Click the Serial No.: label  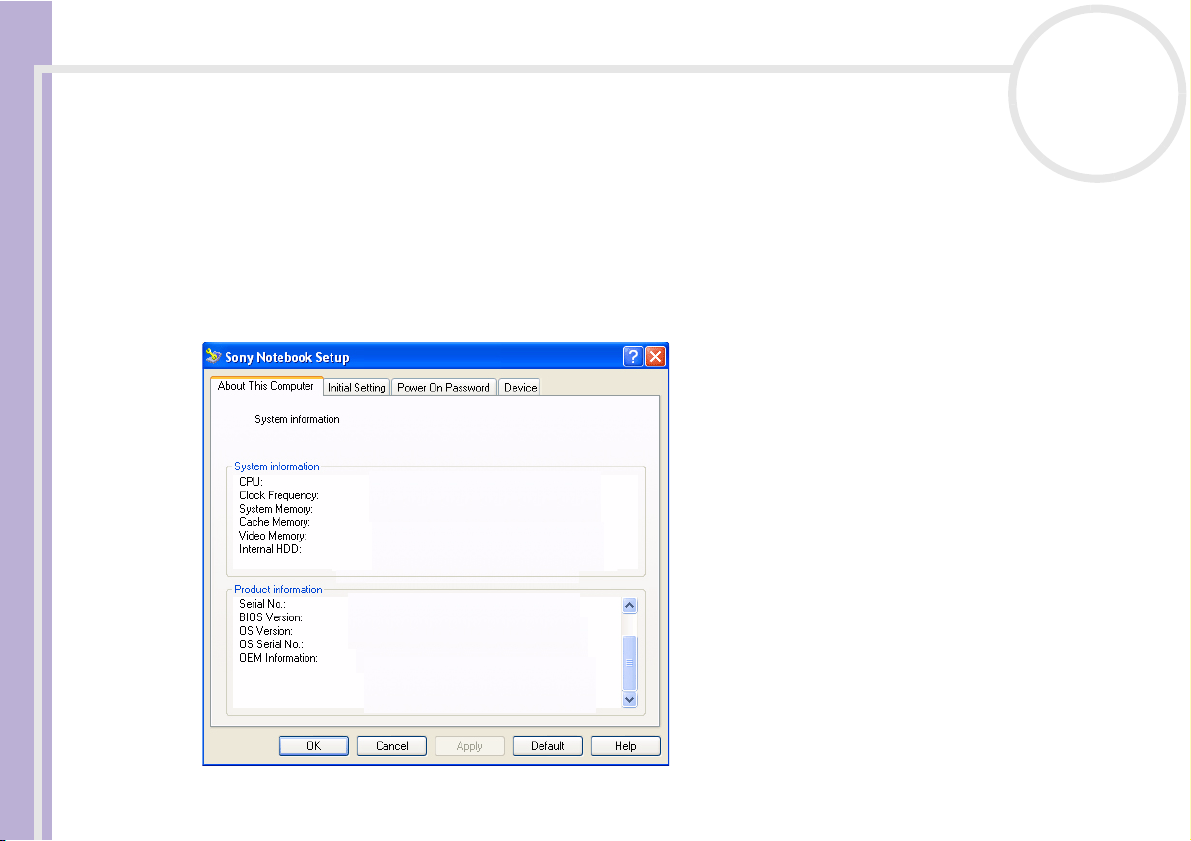[263, 604]
